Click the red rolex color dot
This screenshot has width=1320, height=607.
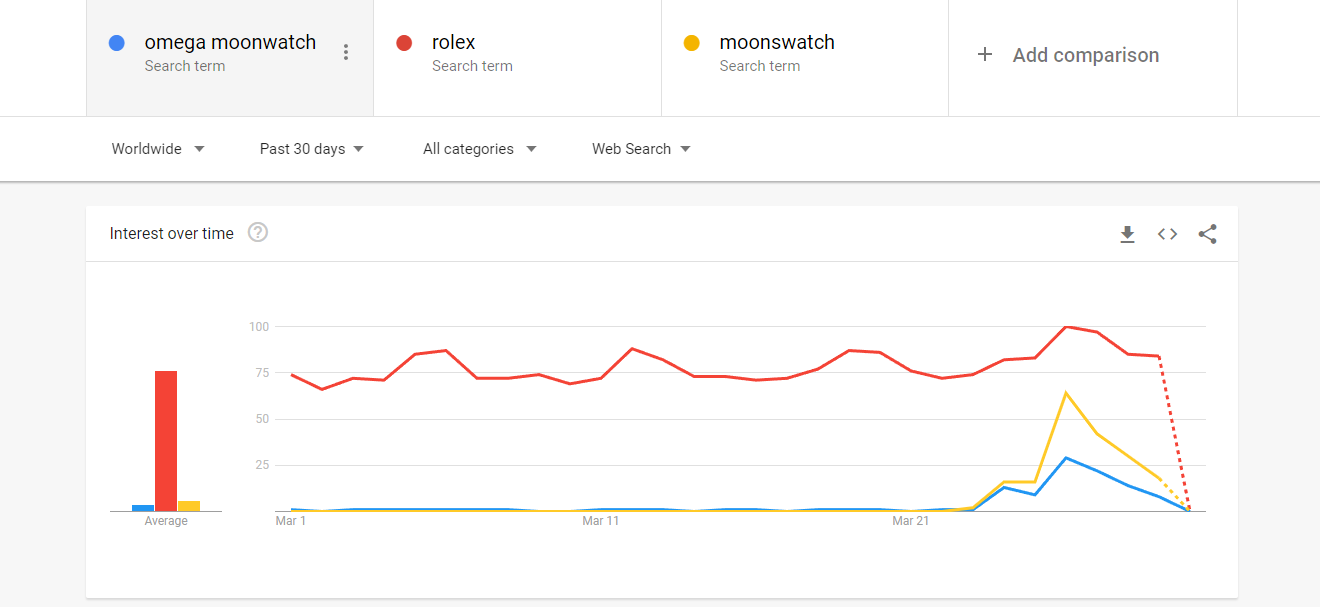coord(404,43)
